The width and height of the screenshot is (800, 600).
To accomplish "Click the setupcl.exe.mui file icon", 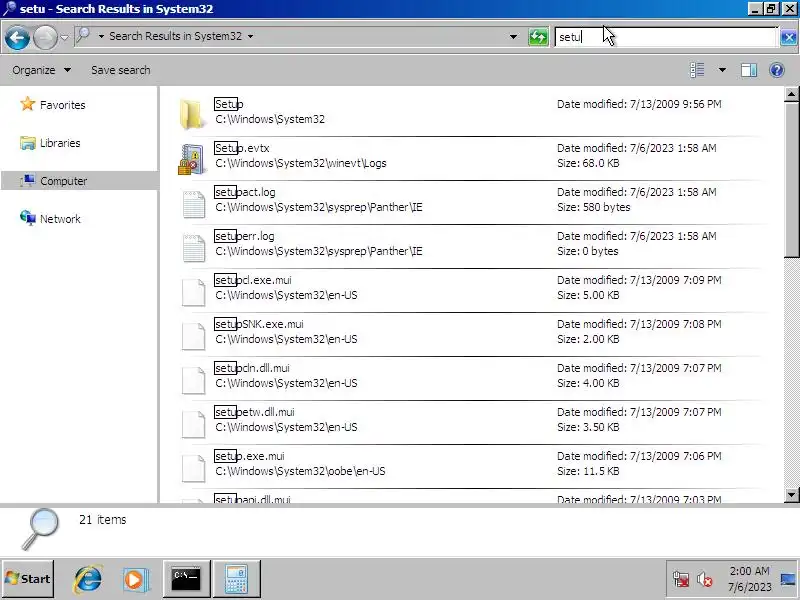I will (x=193, y=292).
